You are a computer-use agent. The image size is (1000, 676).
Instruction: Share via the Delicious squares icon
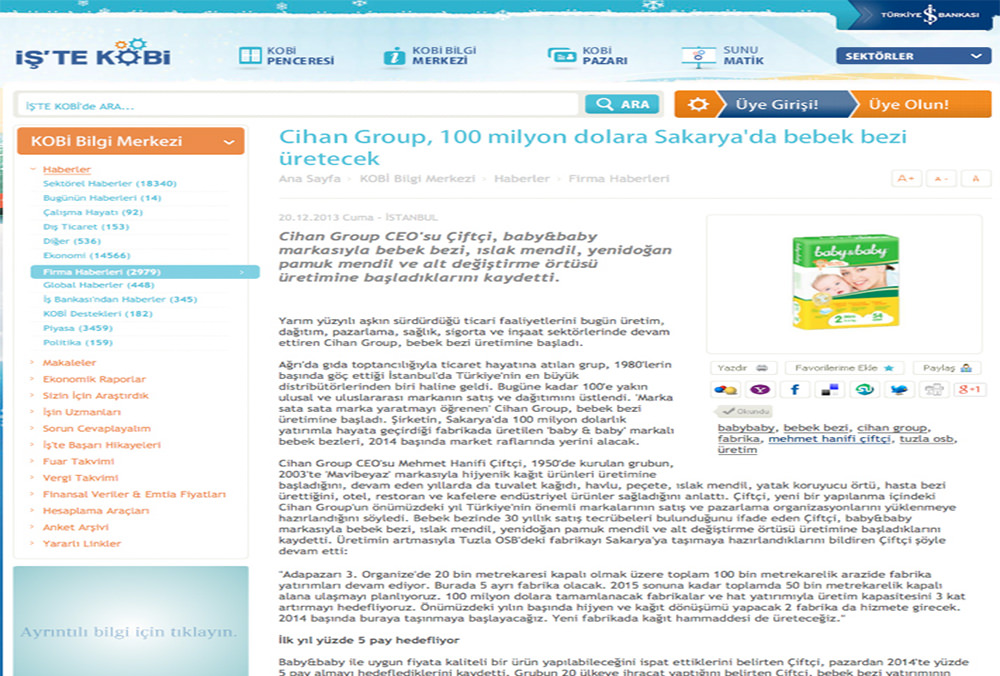point(829,390)
